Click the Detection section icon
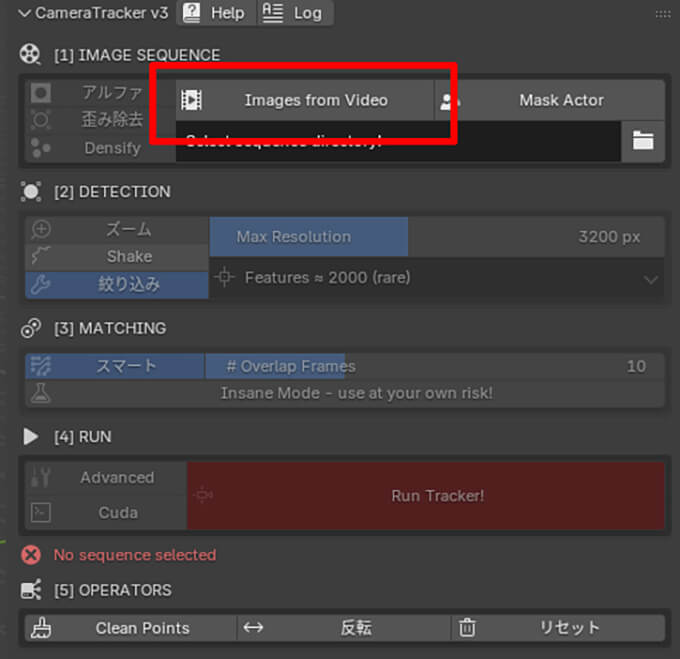Image resolution: width=680 pixels, height=659 pixels. coord(31,191)
